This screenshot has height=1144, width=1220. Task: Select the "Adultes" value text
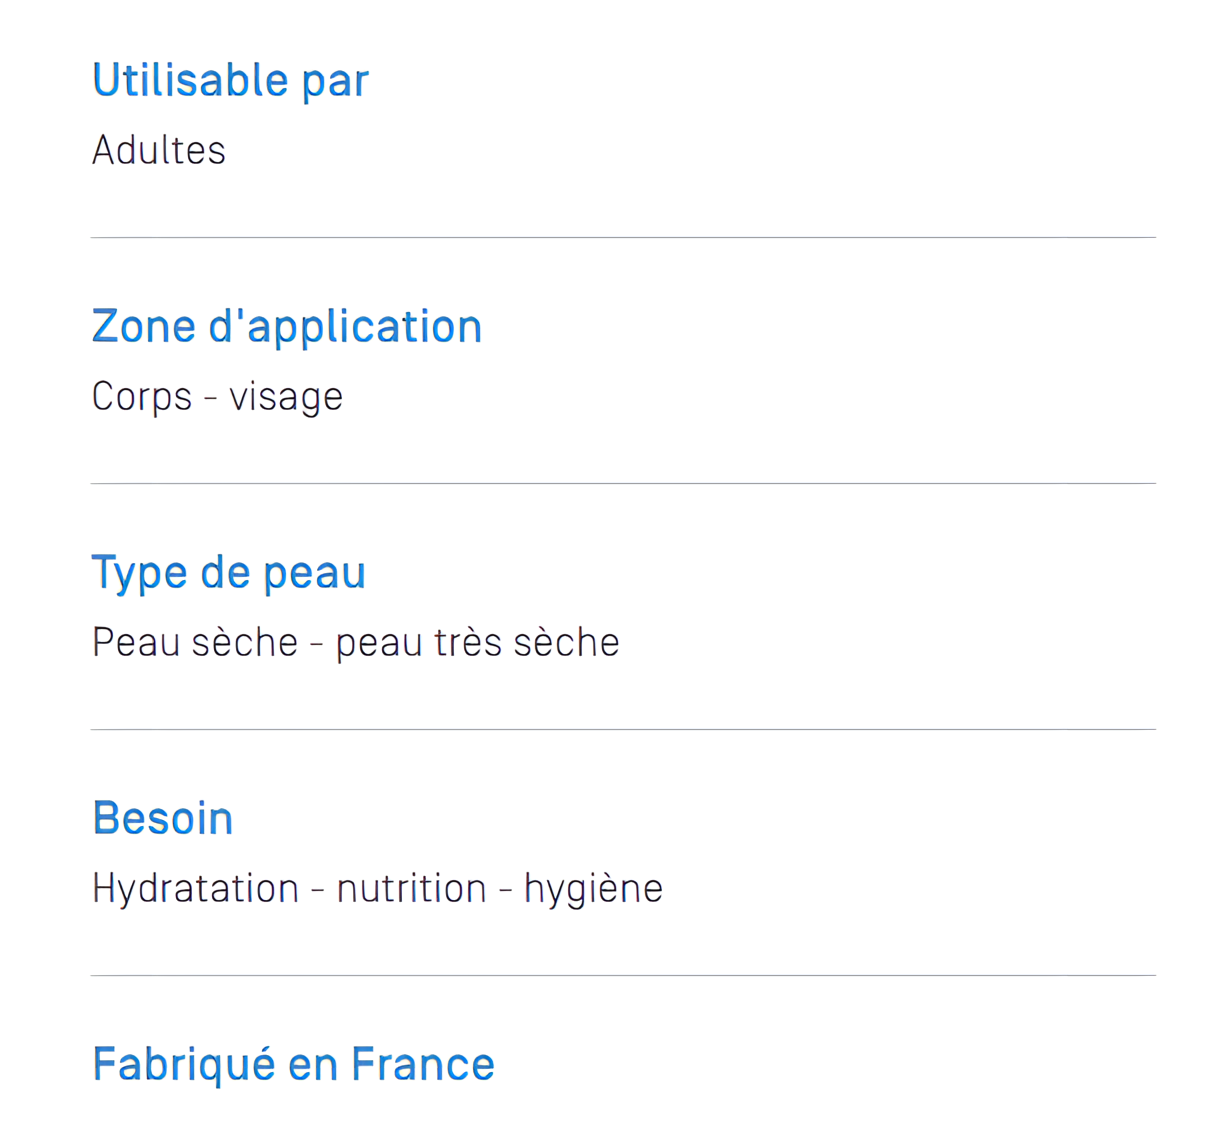click(x=159, y=150)
